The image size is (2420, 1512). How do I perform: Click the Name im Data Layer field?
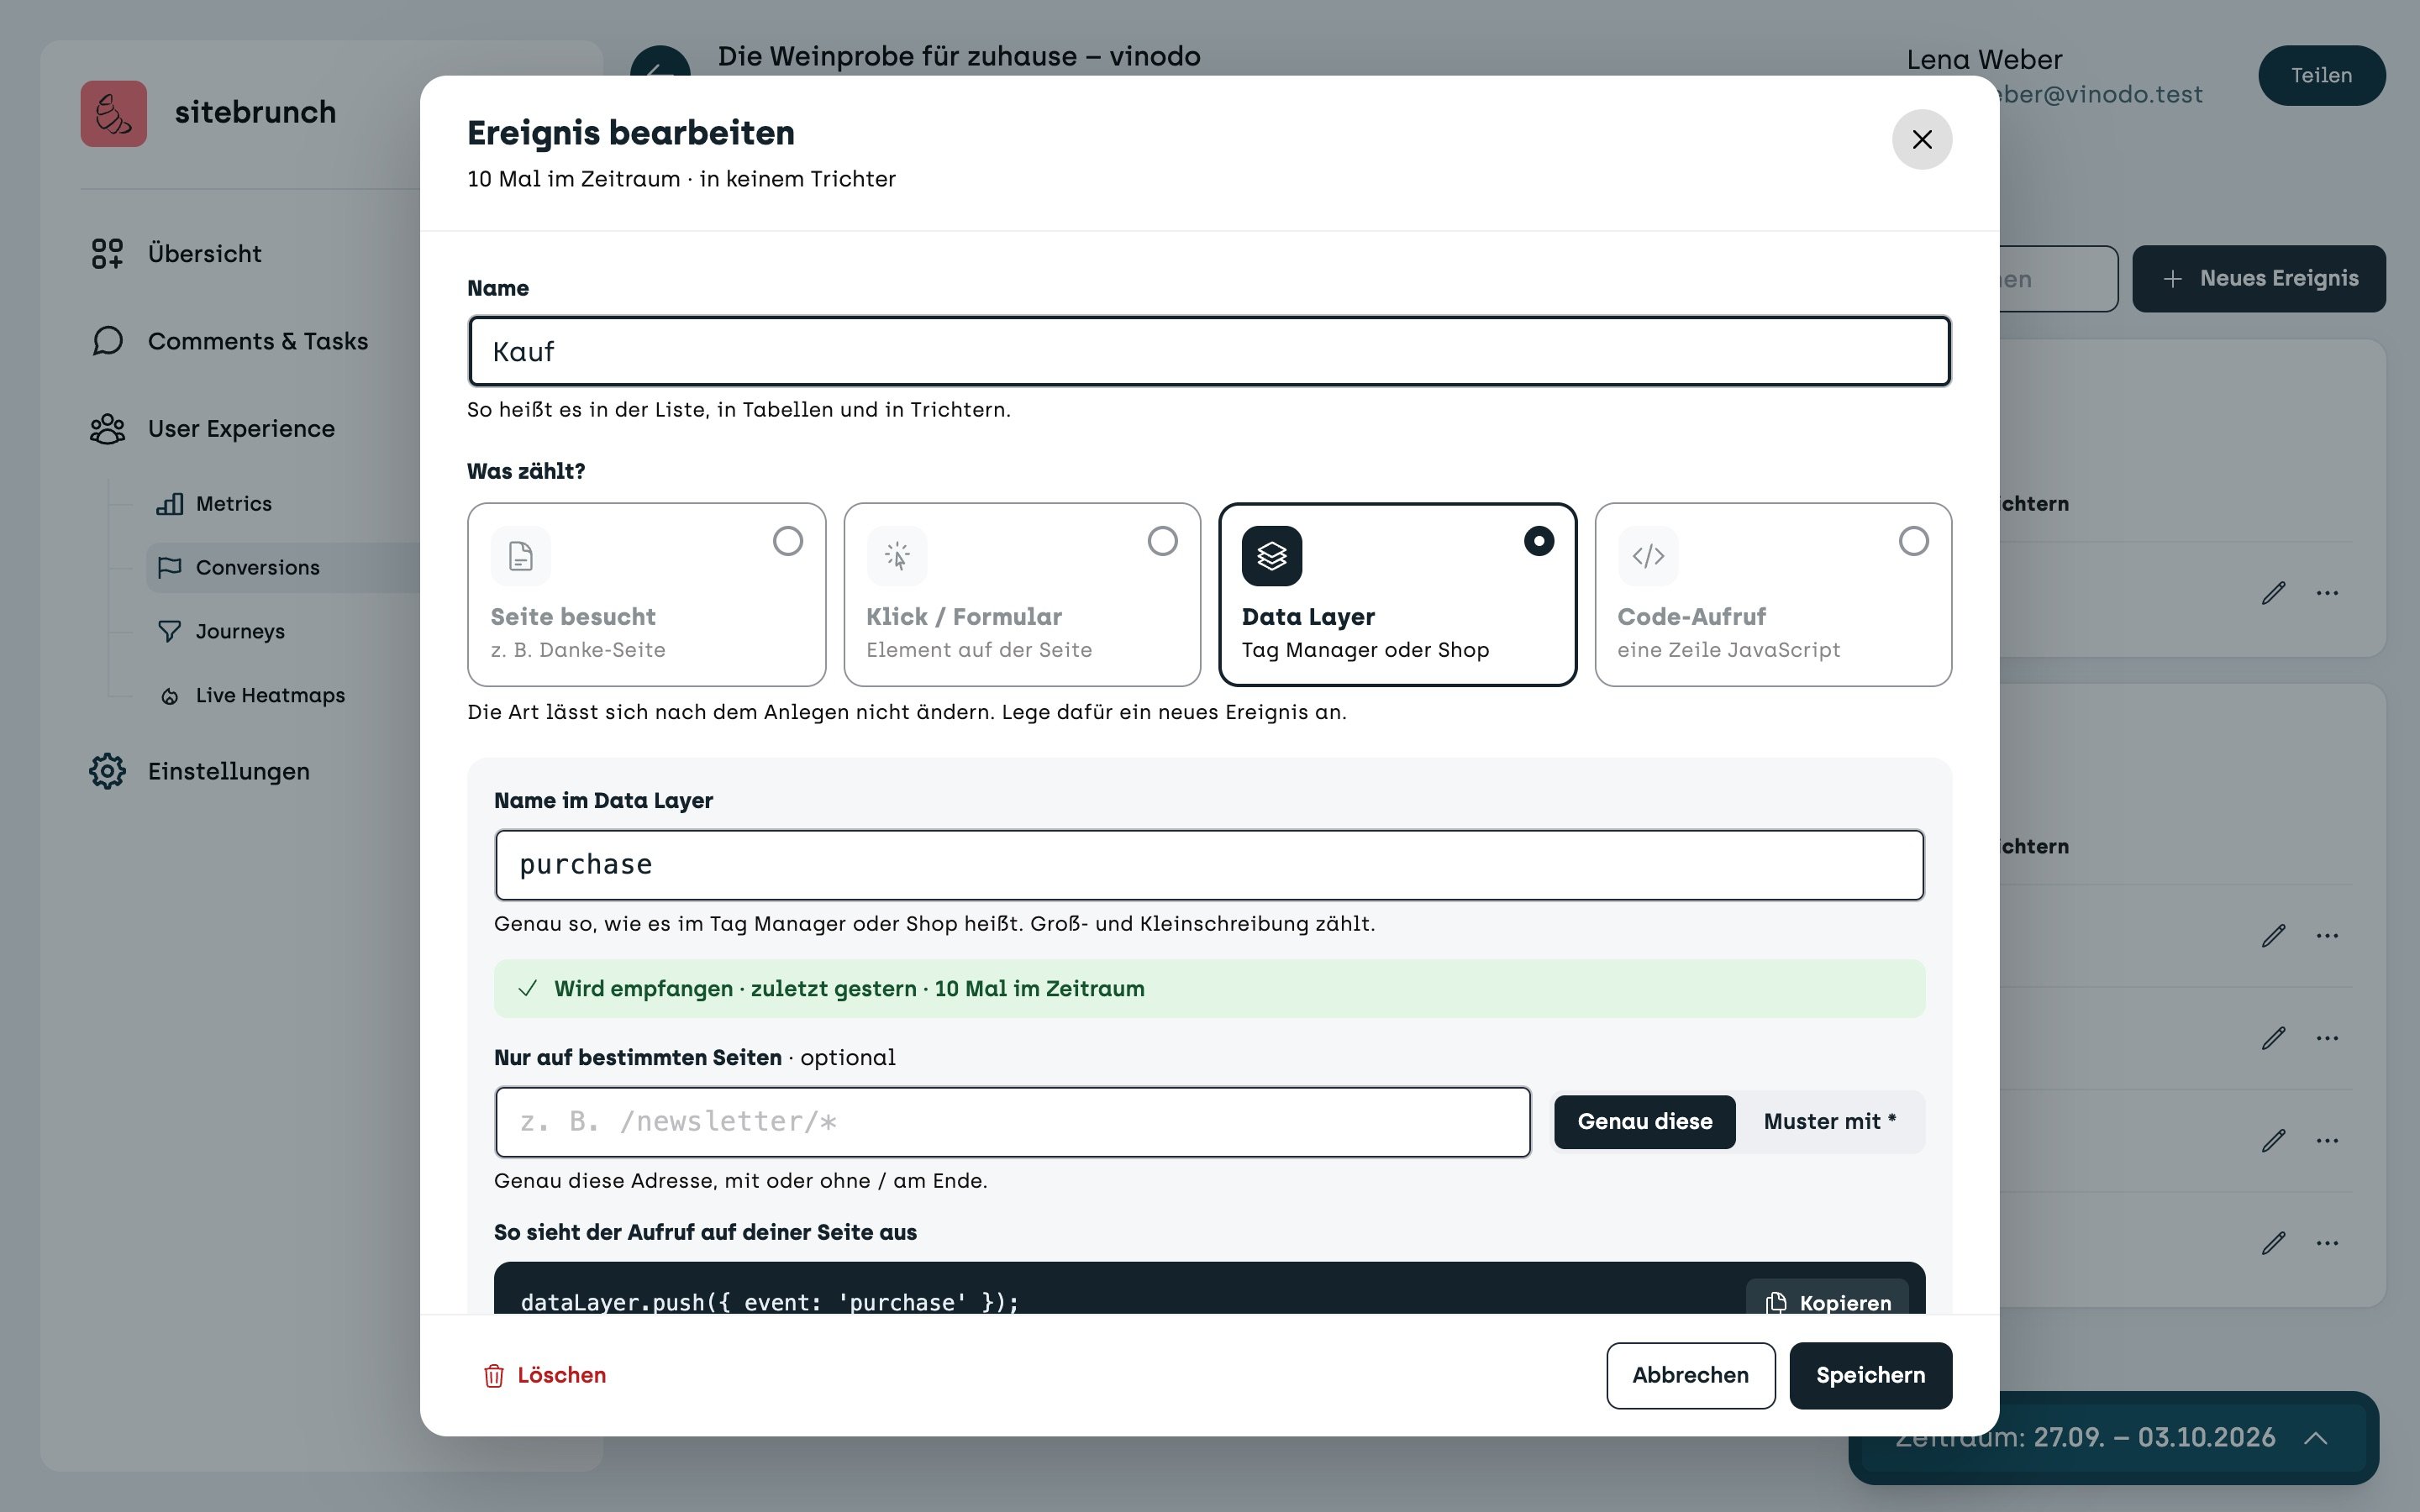click(1209, 865)
